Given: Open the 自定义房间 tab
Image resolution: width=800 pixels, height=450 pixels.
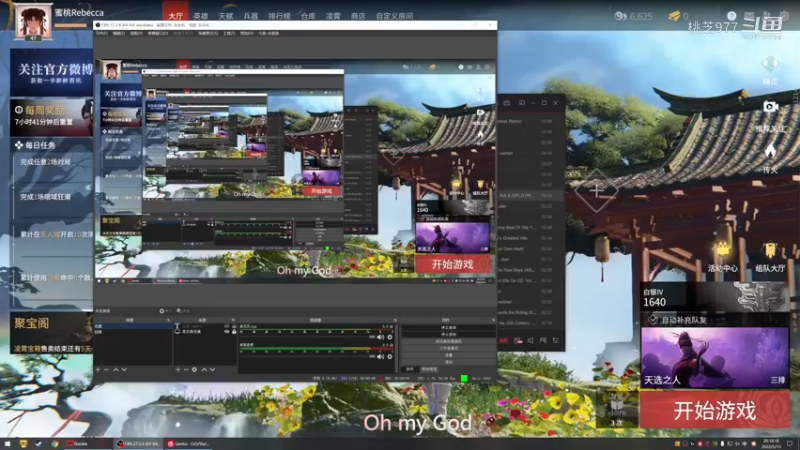Looking at the screenshot, I should click(394, 16).
